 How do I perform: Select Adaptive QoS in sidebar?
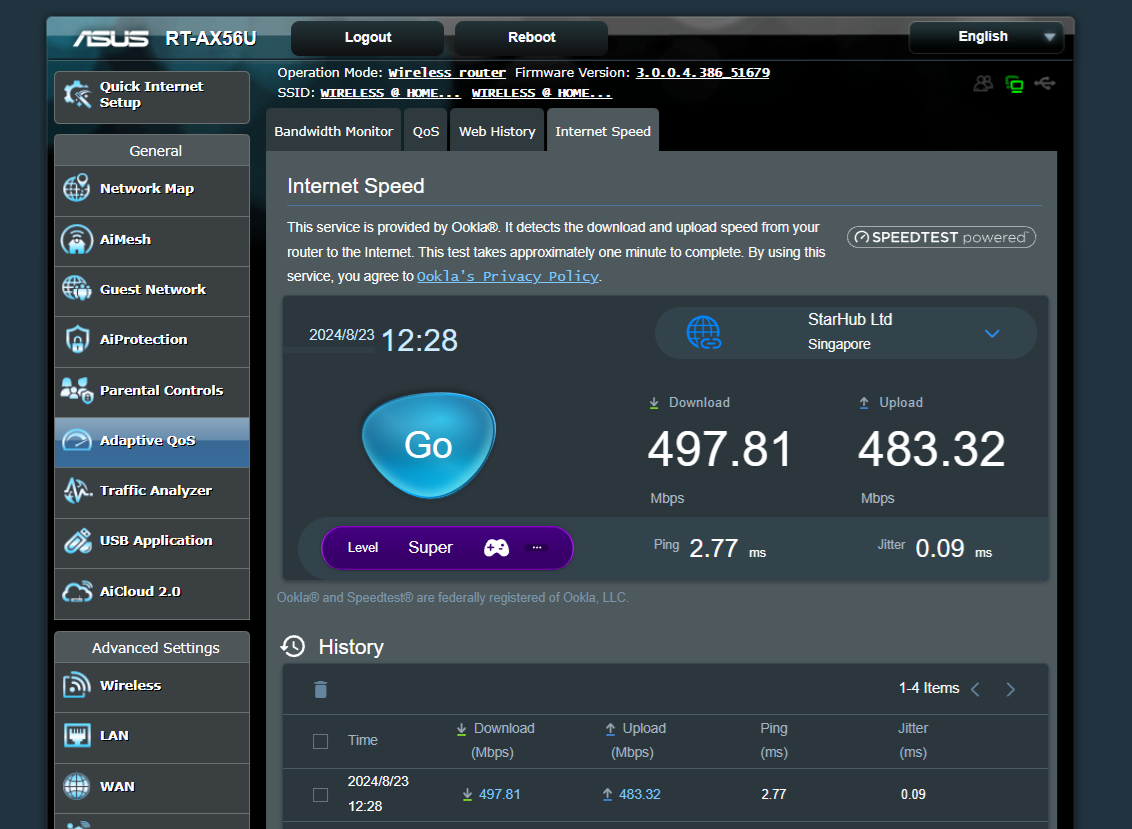[152, 441]
